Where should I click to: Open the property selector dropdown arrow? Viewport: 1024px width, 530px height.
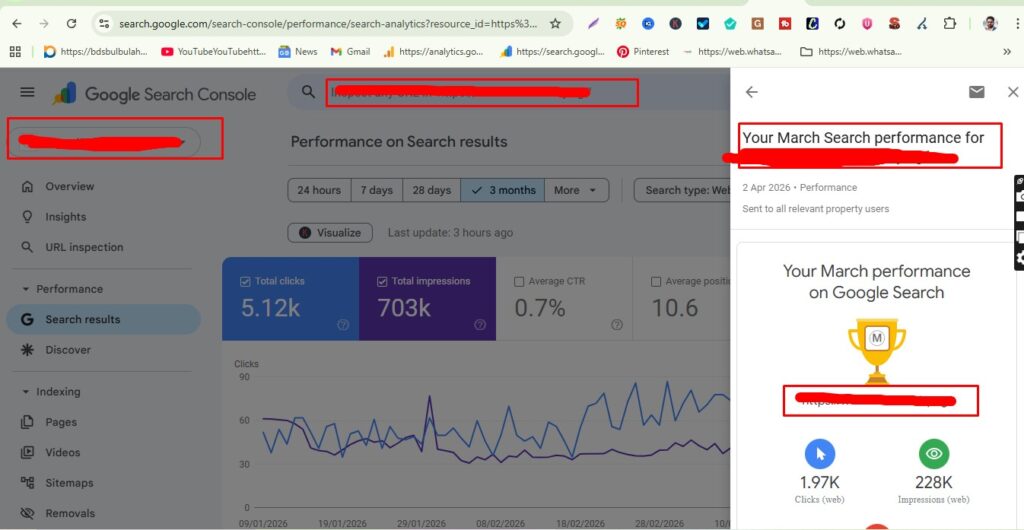183,142
